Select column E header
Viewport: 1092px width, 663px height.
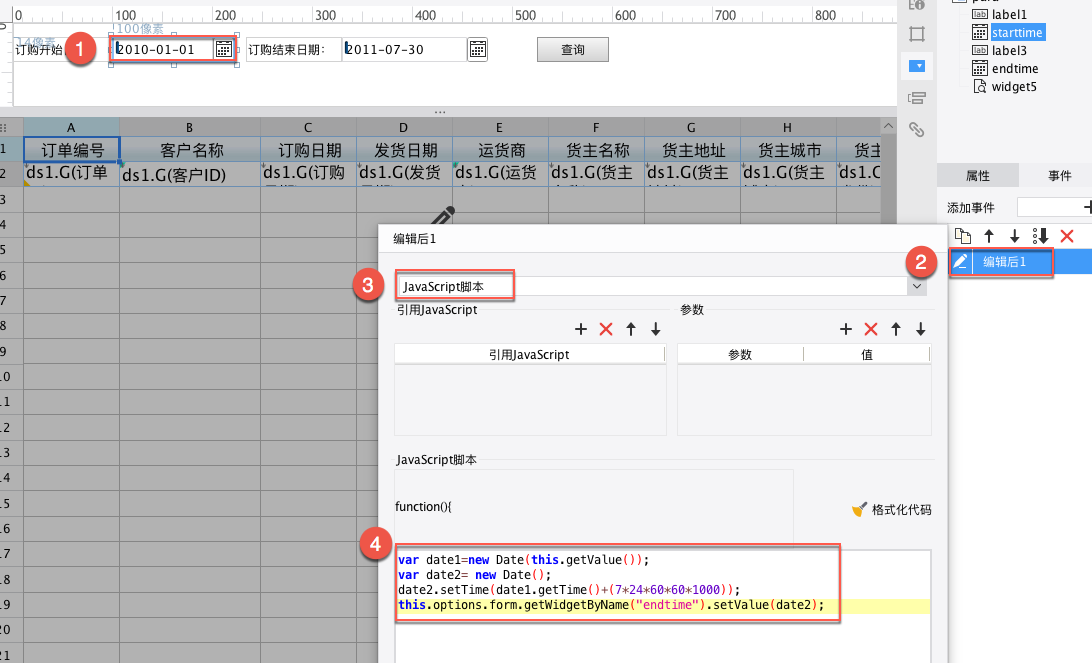click(x=500, y=127)
